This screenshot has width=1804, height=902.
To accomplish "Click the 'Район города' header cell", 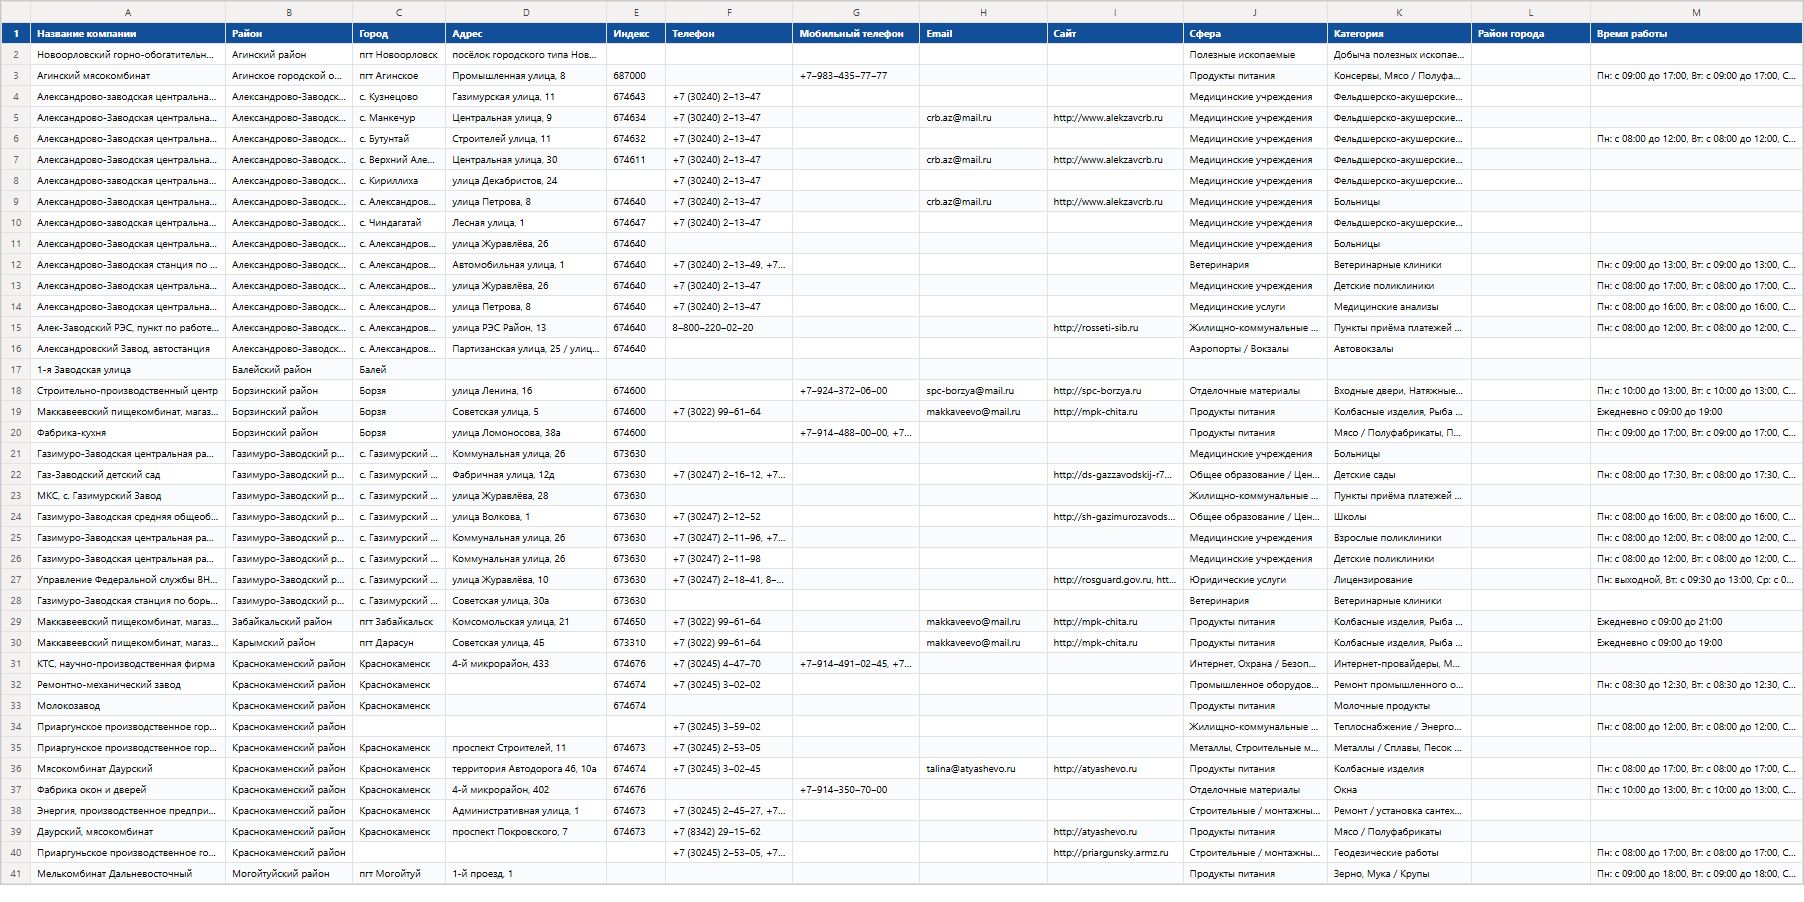I will [x=1531, y=34].
